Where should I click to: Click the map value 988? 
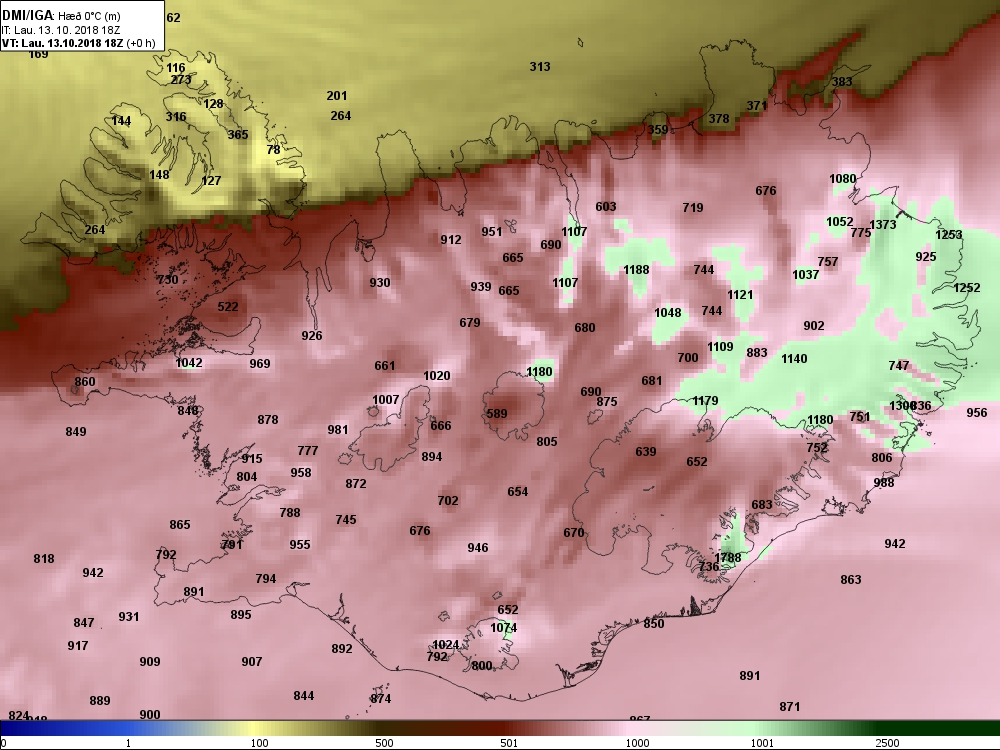click(884, 483)
